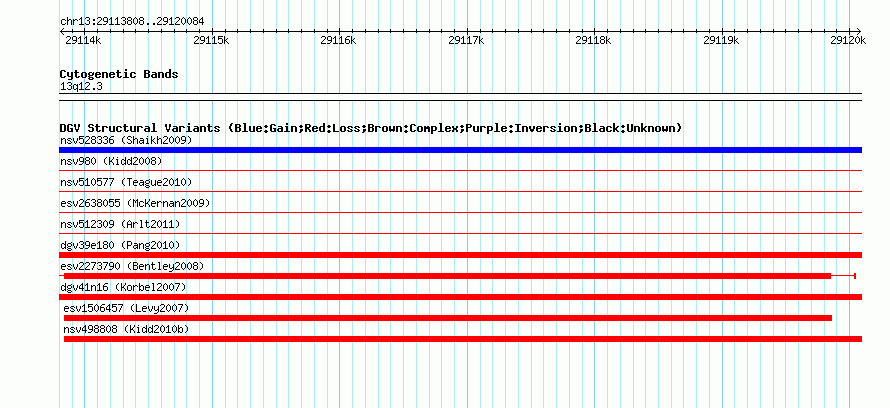Click the thin red line under nsv512309

pyautogui.click(x=460, y=233)
